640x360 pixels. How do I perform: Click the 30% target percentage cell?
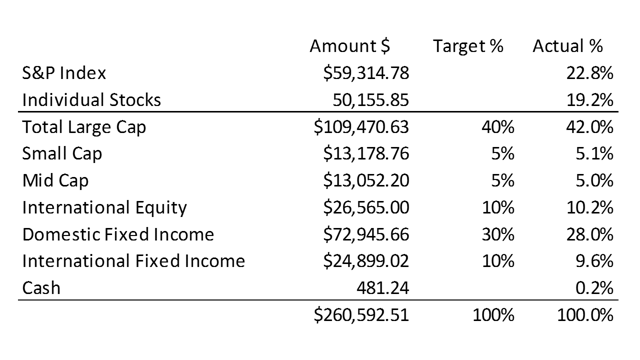coord(498,235)
